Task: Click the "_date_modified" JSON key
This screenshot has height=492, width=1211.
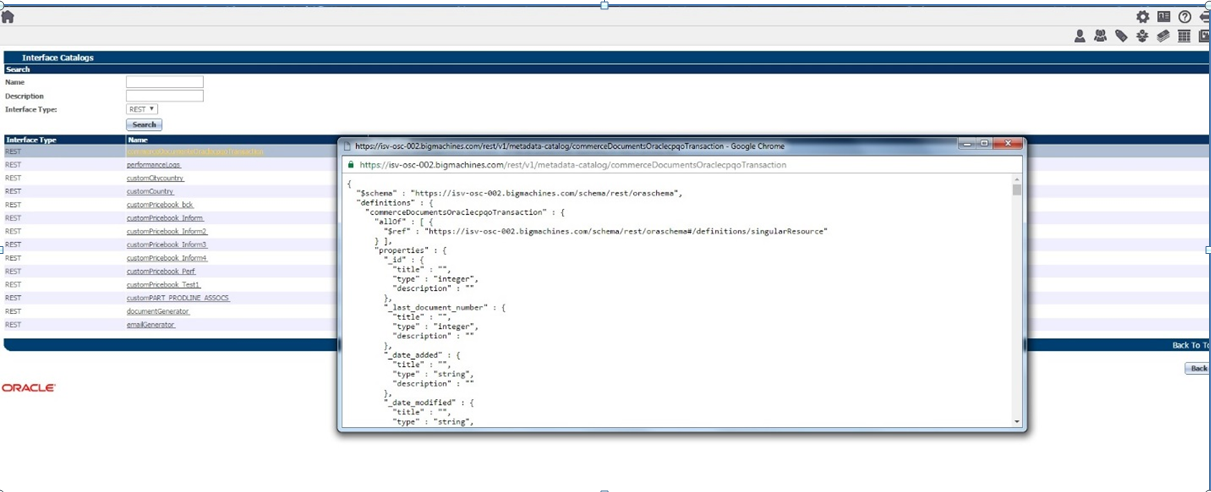Action: (x=421, y=402)
